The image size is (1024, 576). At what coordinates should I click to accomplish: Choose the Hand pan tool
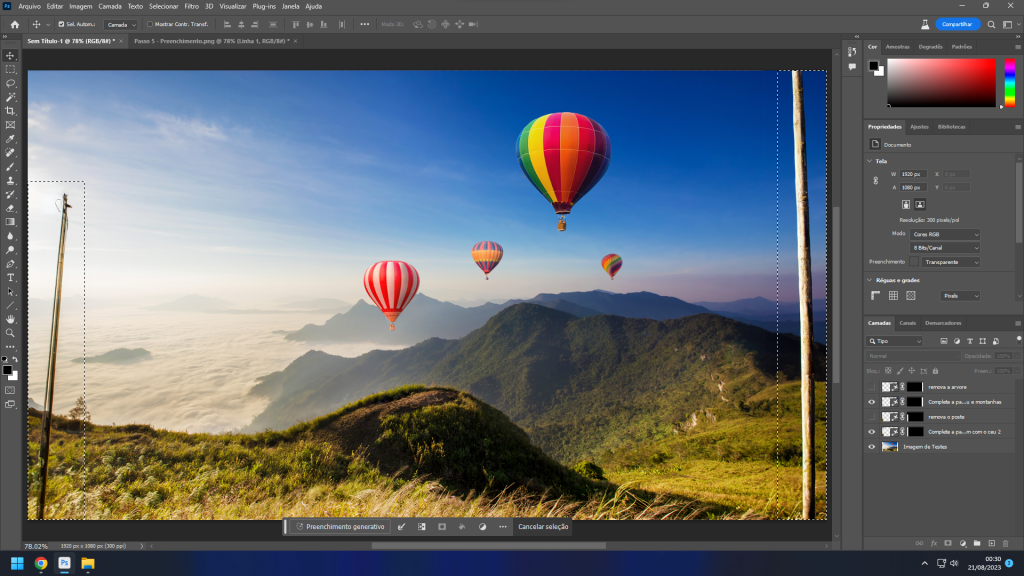pos(11,319)
